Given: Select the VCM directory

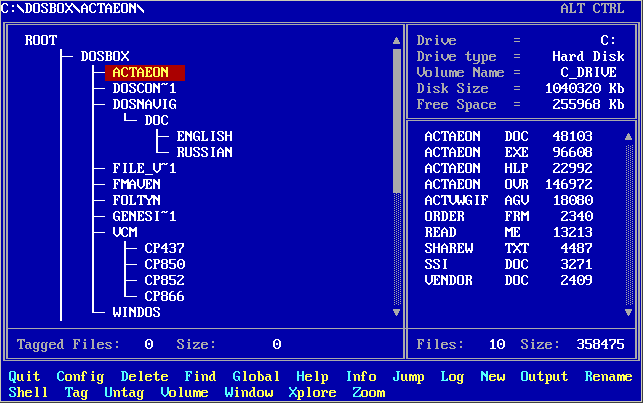Looking at the screenshot, I should pos(125,232).
